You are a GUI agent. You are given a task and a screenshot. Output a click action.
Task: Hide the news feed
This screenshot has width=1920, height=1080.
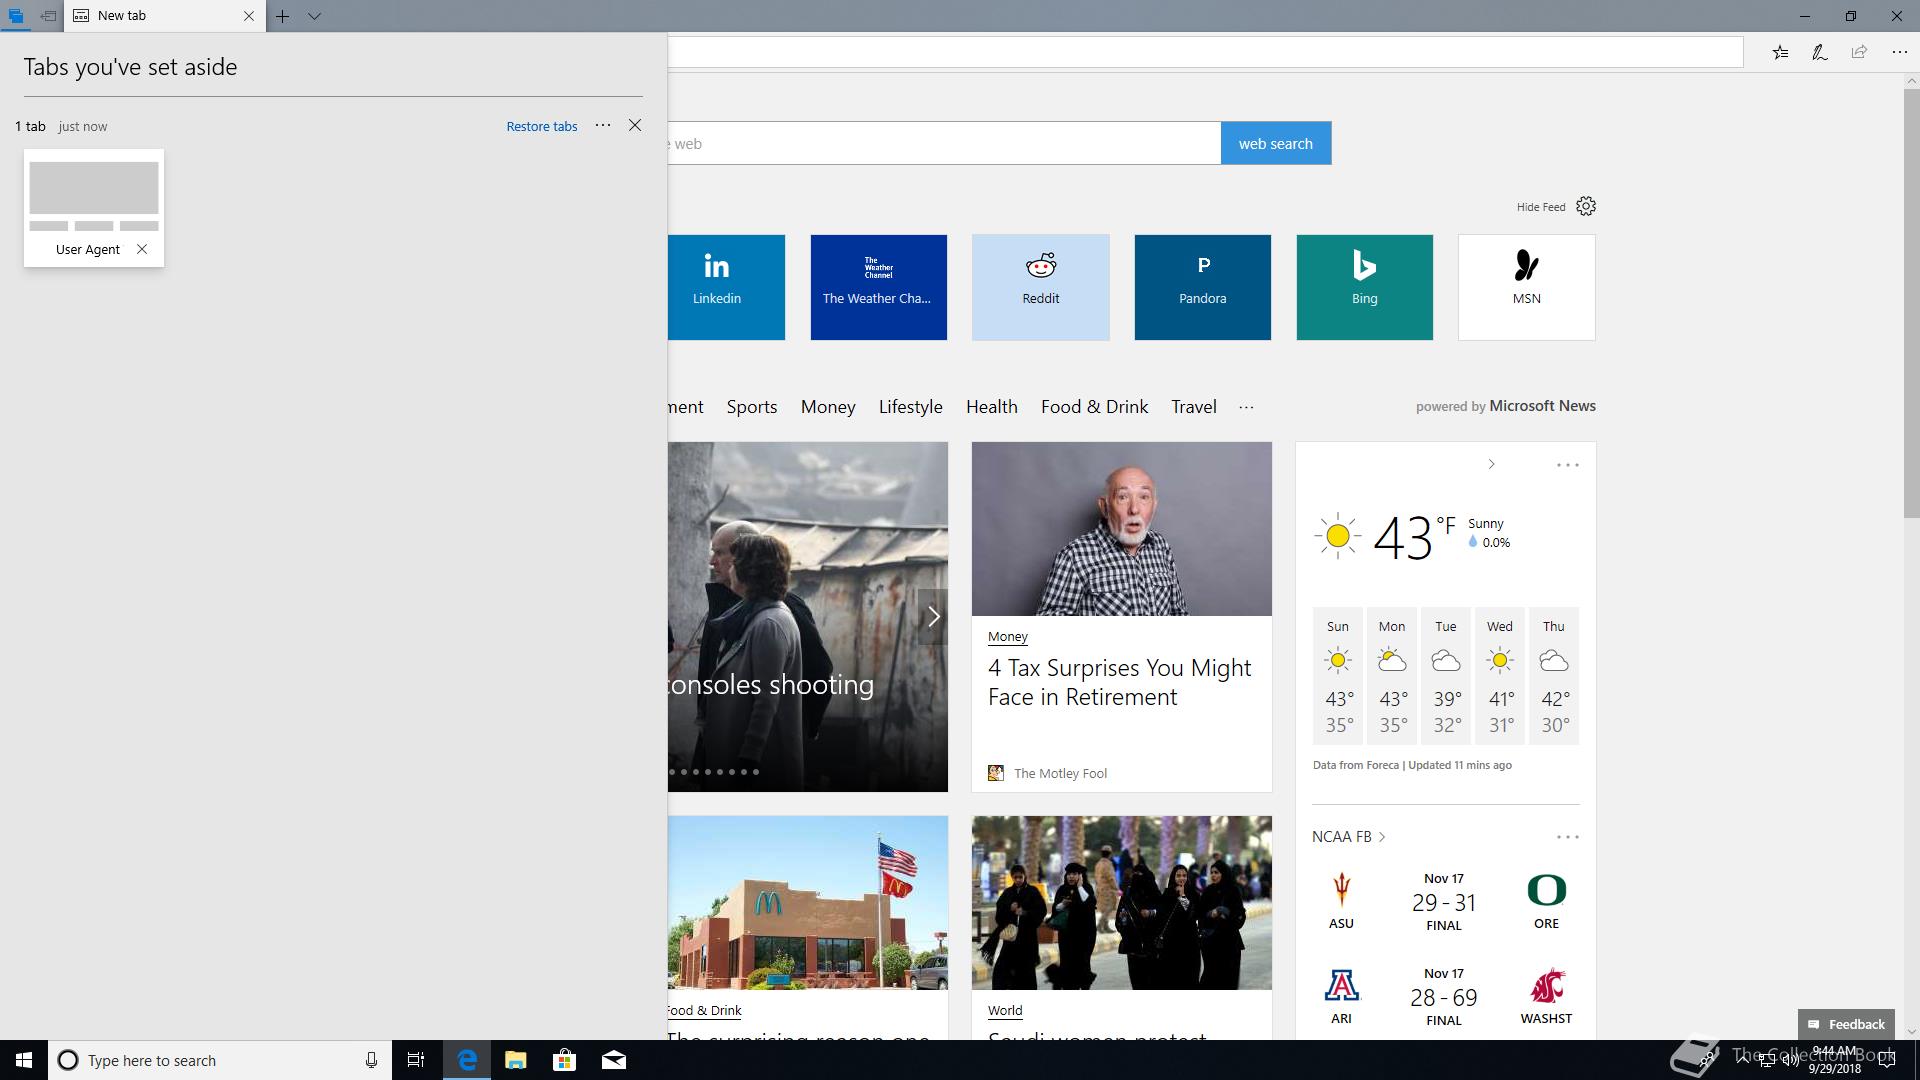[x=1540, y=207]
